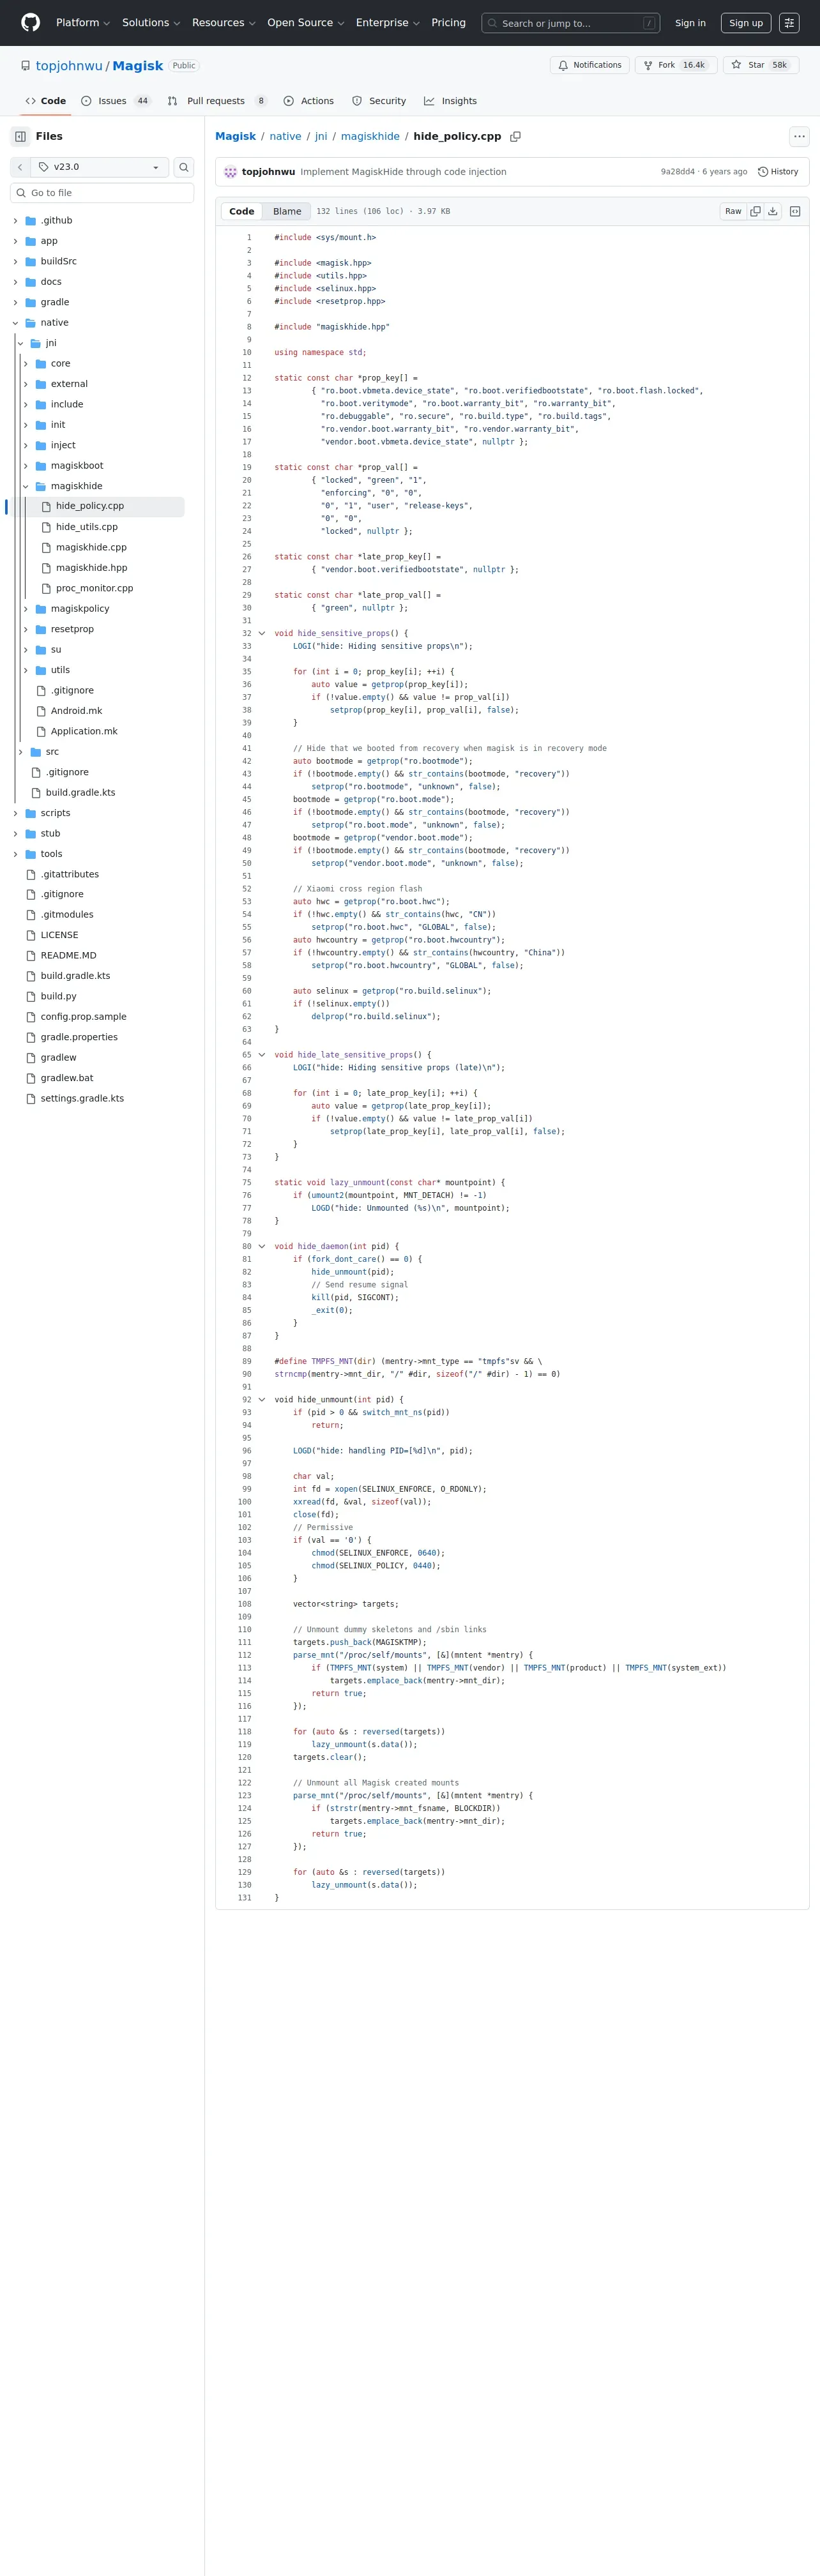This screenshot has height=2576, width=820.
Task: Click the Sign in link
Action: pyautogui.click(x=690, y=23)
